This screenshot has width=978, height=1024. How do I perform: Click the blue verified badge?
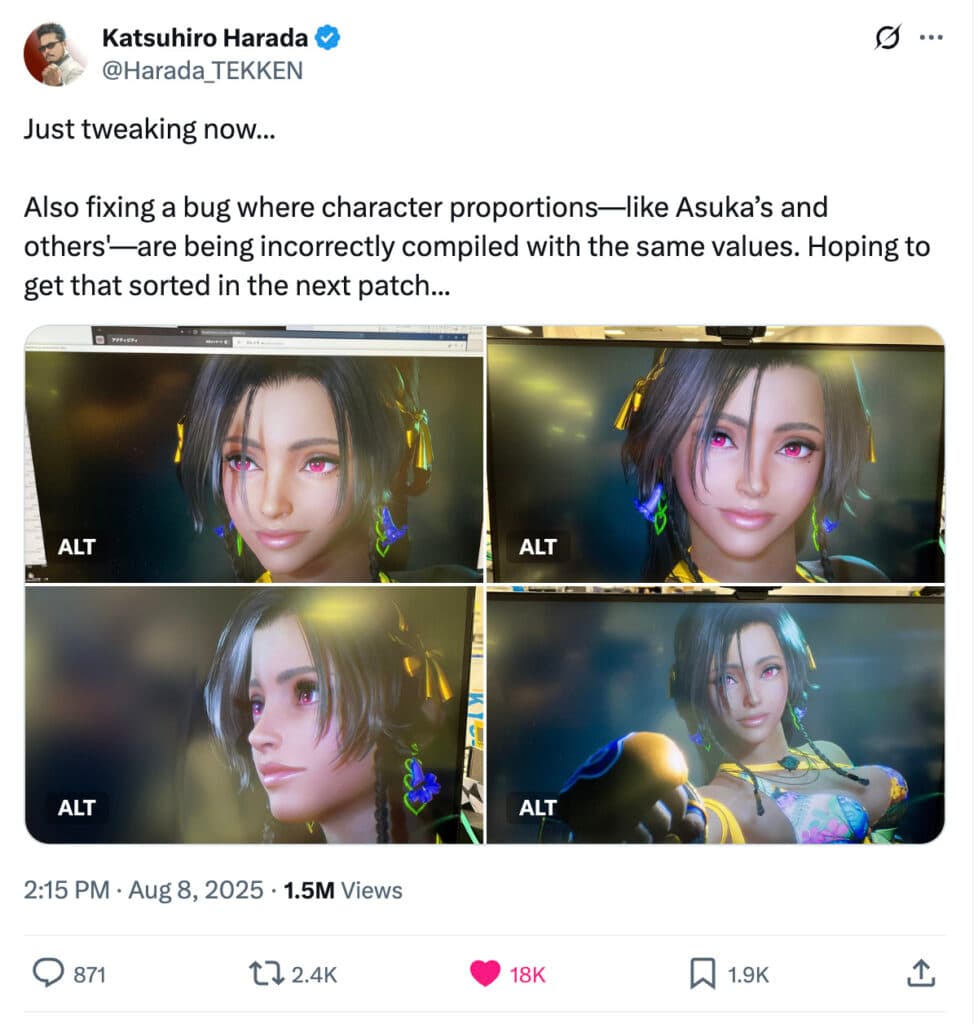click(x=327, y=38)
